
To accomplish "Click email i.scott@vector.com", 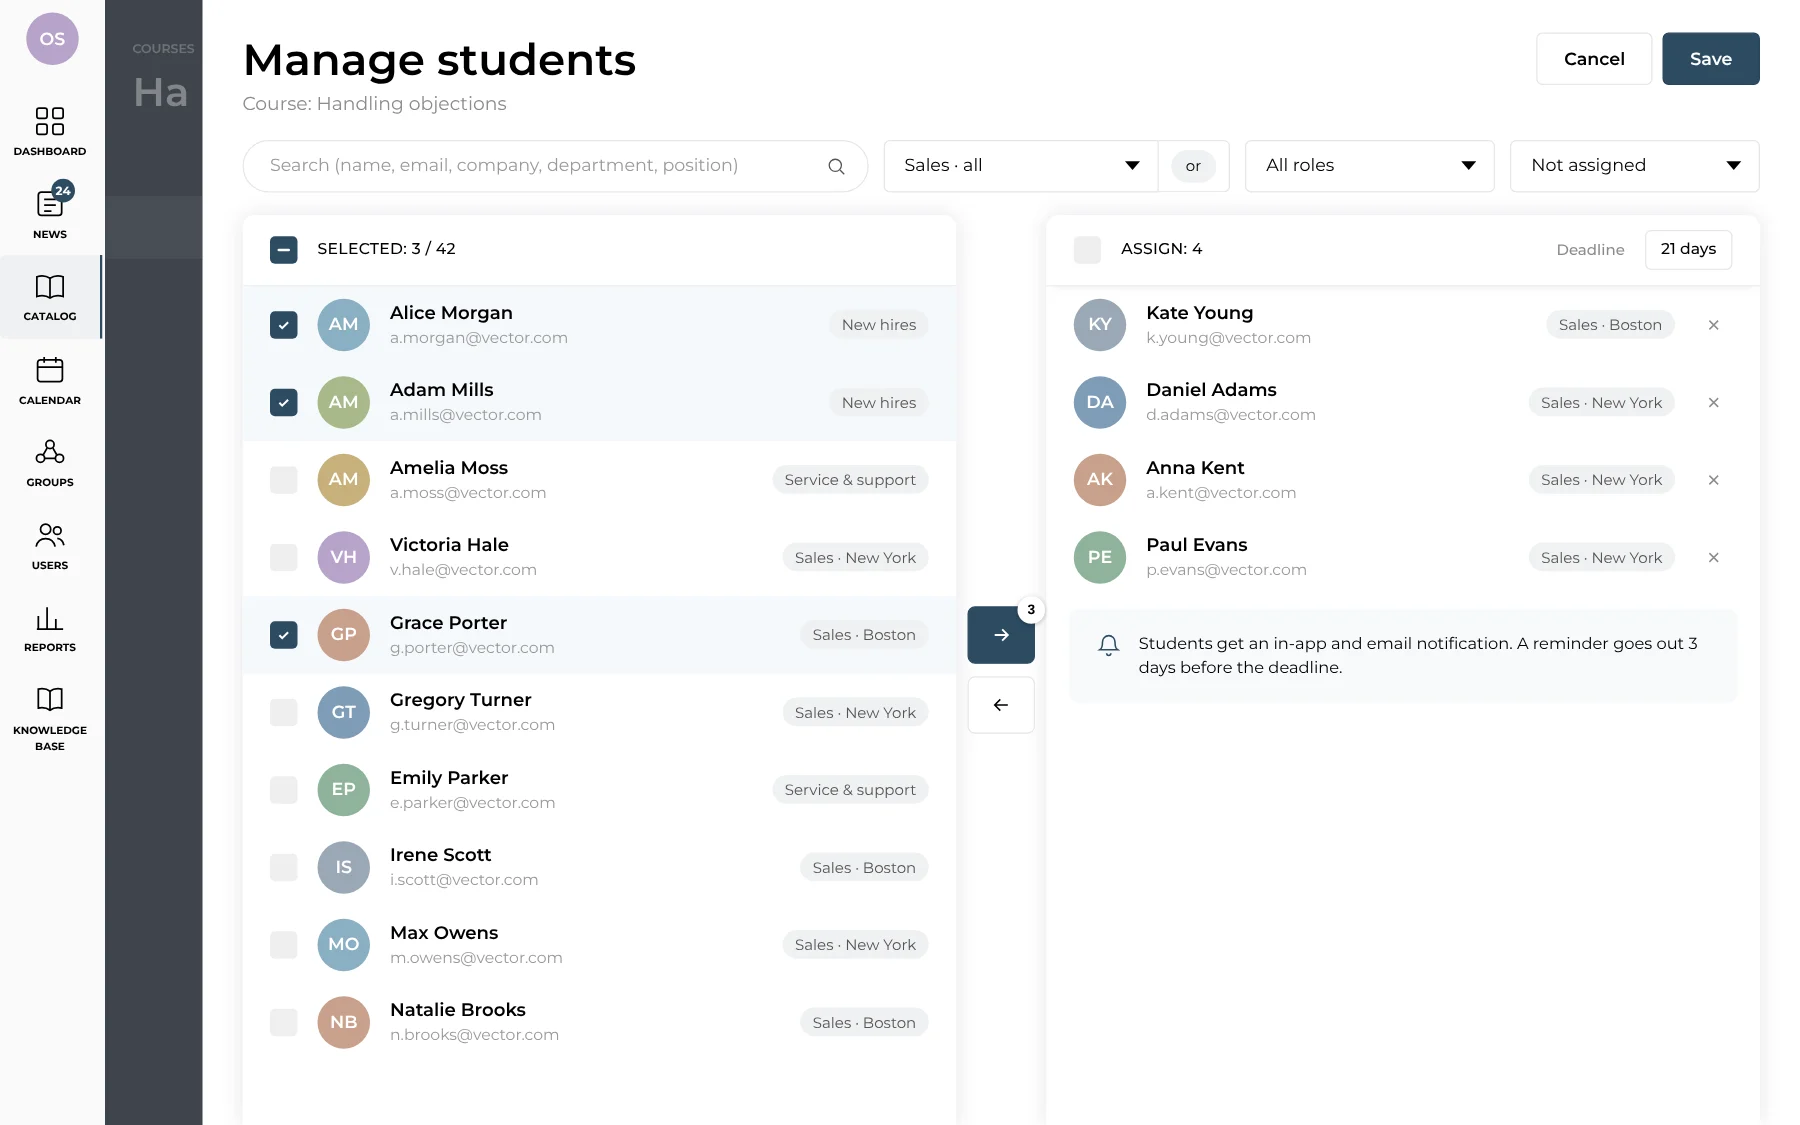I will pyautogui.click(x=464, y=880).
